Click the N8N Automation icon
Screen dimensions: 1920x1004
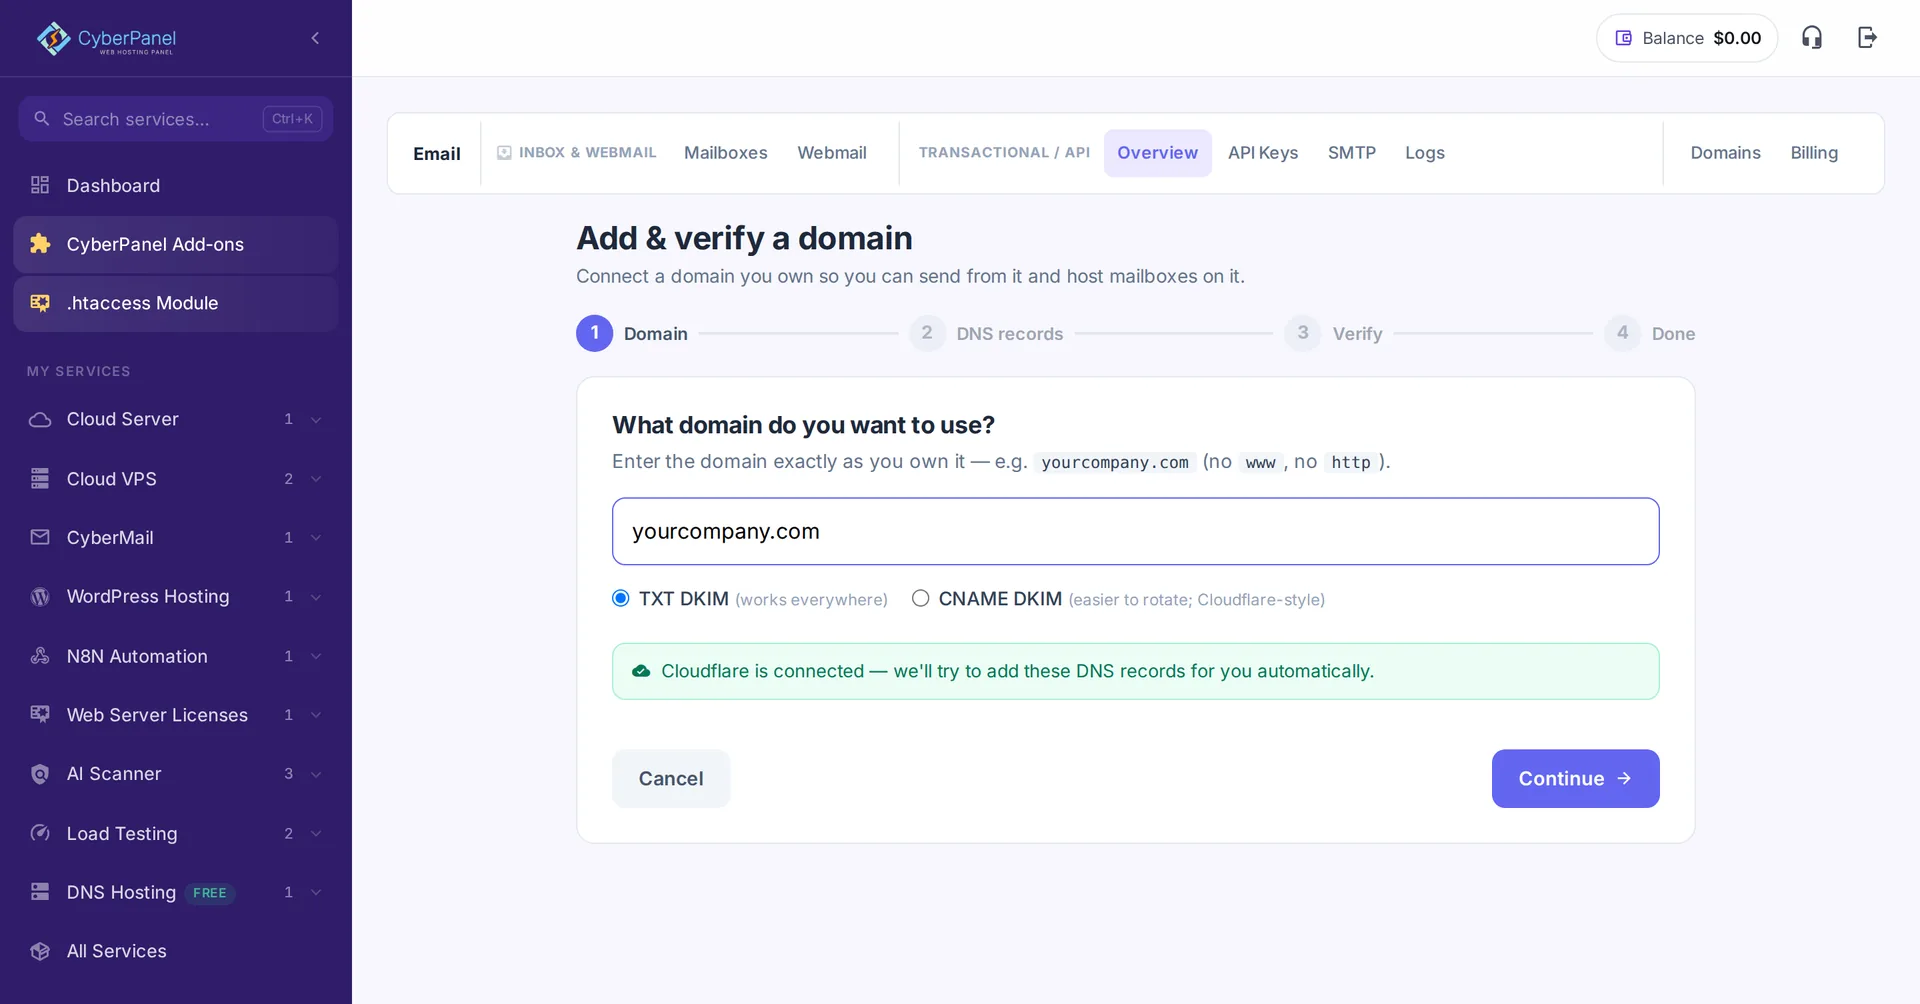[x=40, y=656]
